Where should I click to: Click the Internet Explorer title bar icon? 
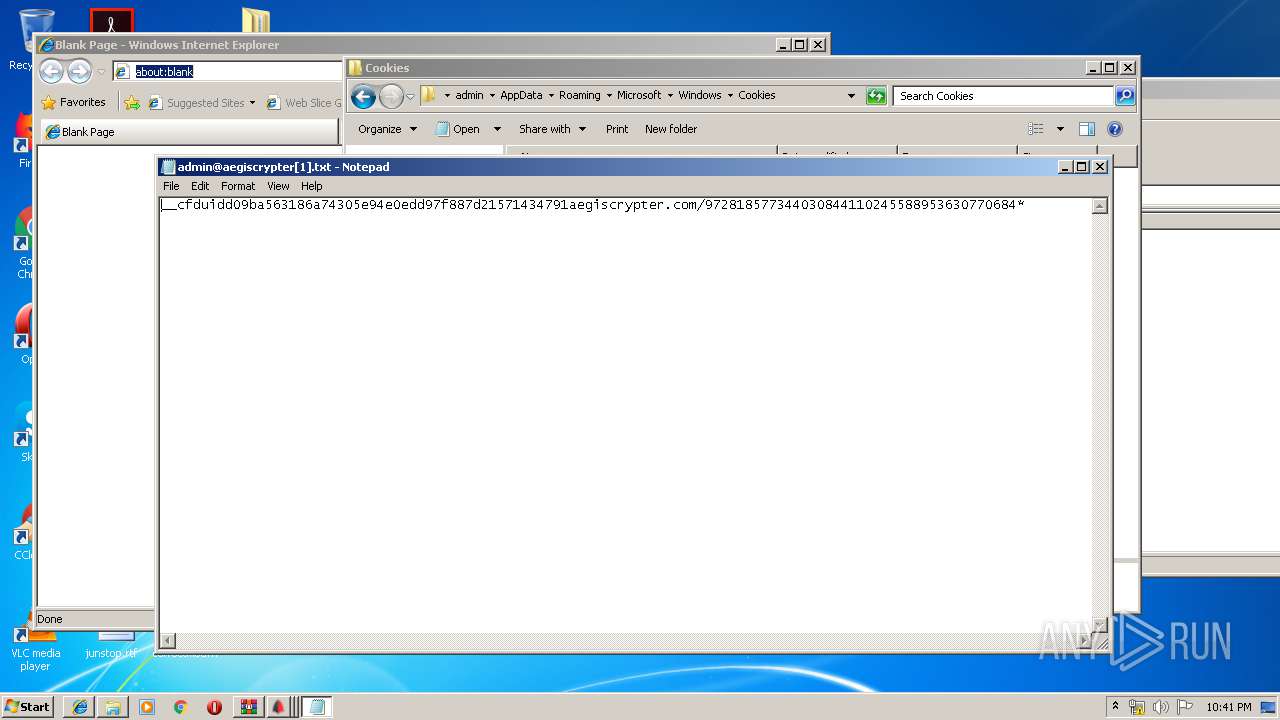click(47, 45)
